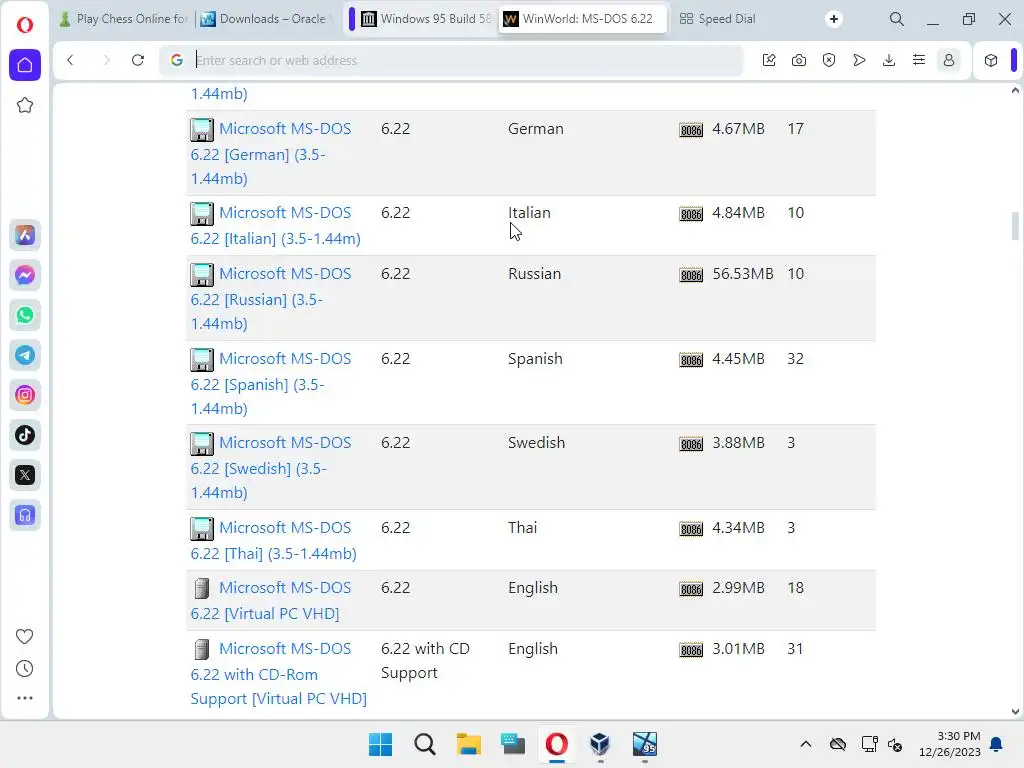The height and width of the screenshot is (768, 1024).
Task: Open the player/flow send icon
Action: coord(859,60)
